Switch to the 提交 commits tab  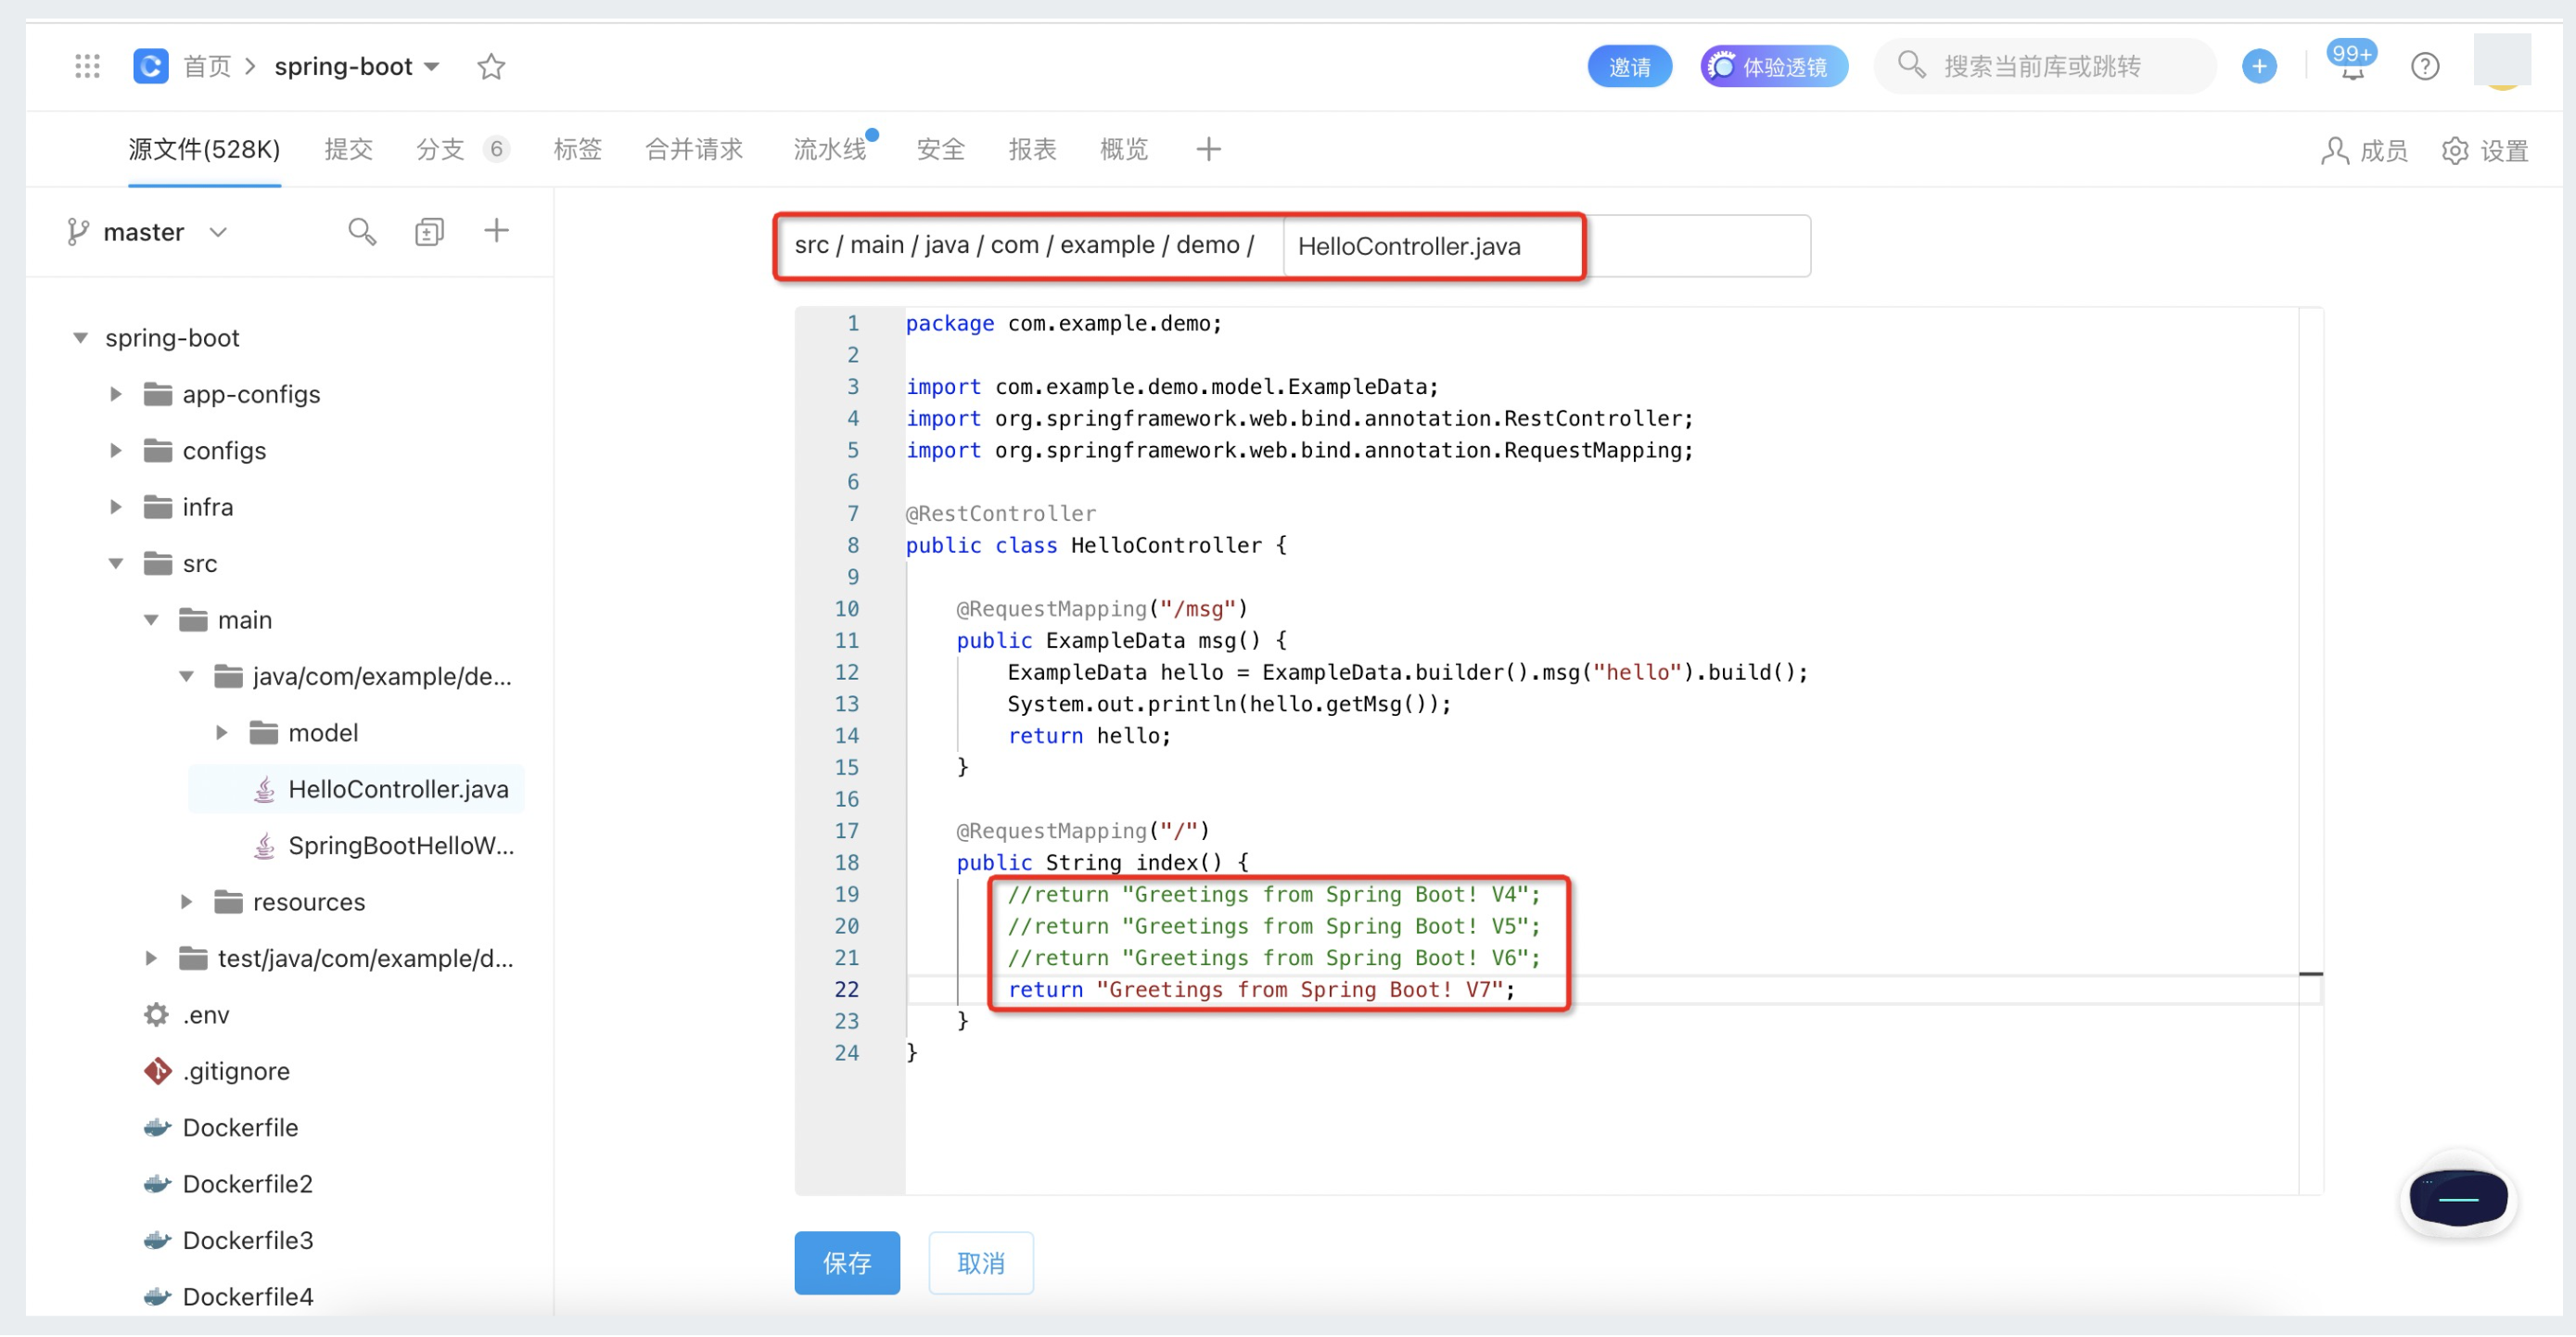click(348, 150)
